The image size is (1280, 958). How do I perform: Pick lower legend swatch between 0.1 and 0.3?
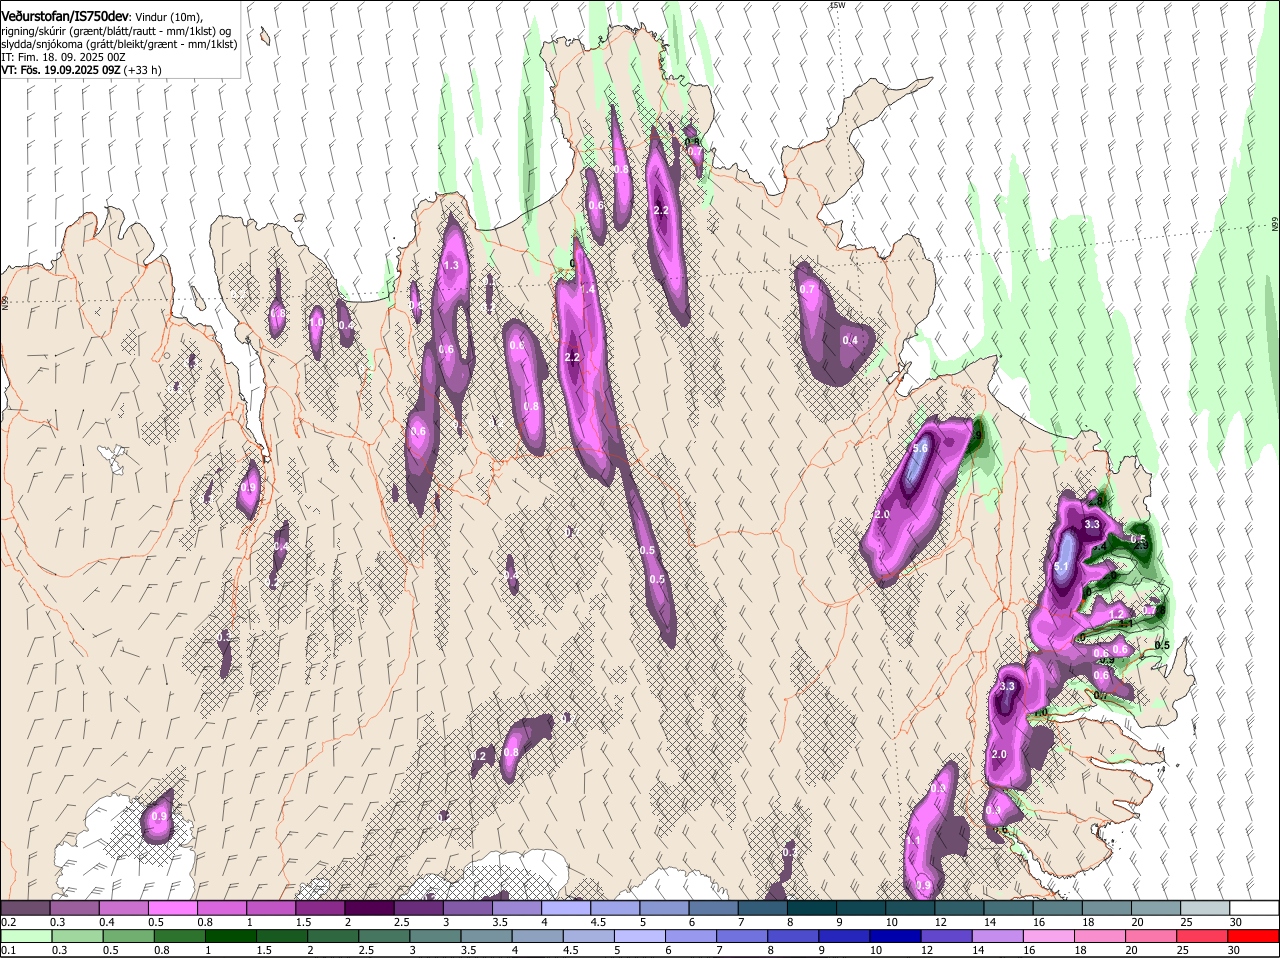tap(24, 935)
